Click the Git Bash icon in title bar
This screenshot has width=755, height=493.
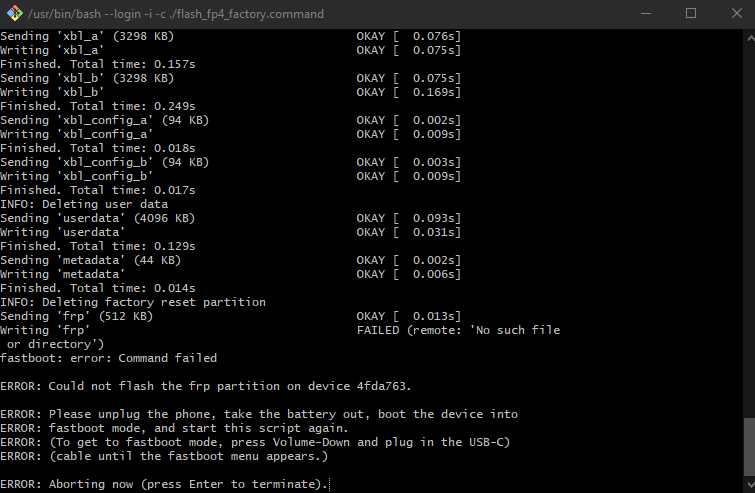(14, 13)
